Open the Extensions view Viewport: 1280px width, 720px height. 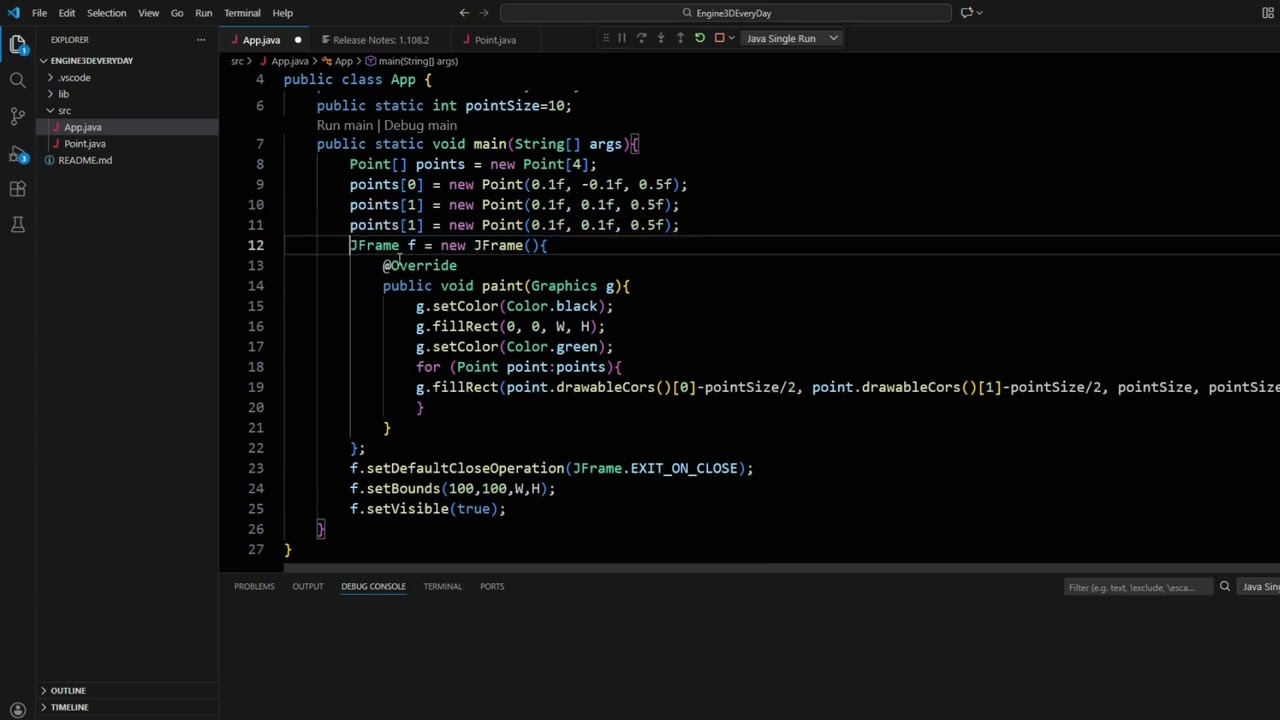18,189
